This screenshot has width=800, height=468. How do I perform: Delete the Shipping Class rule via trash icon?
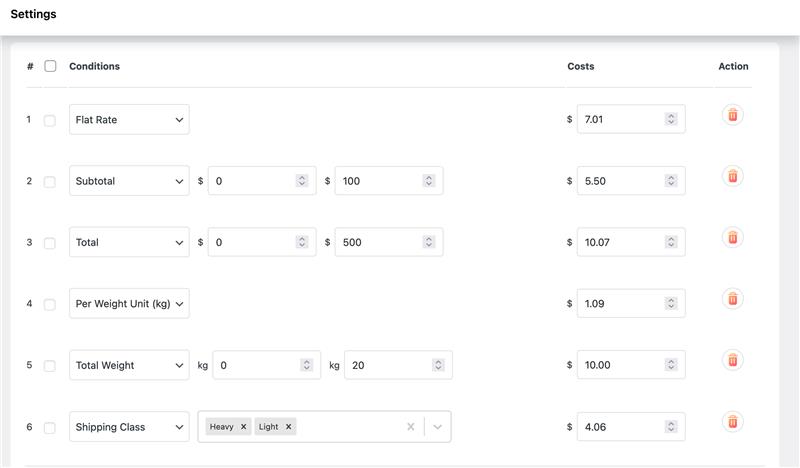click(733, 422)
